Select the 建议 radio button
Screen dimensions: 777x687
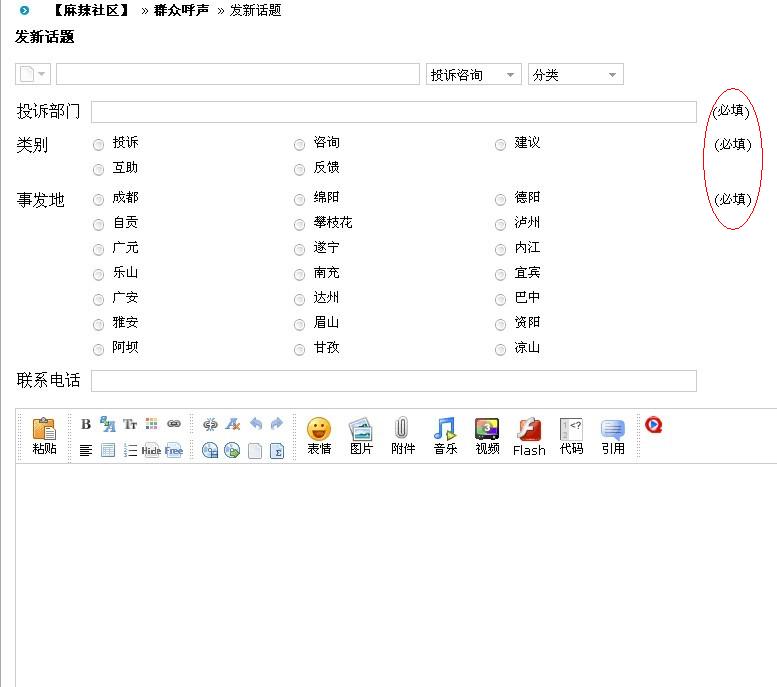tap(500, 145)
